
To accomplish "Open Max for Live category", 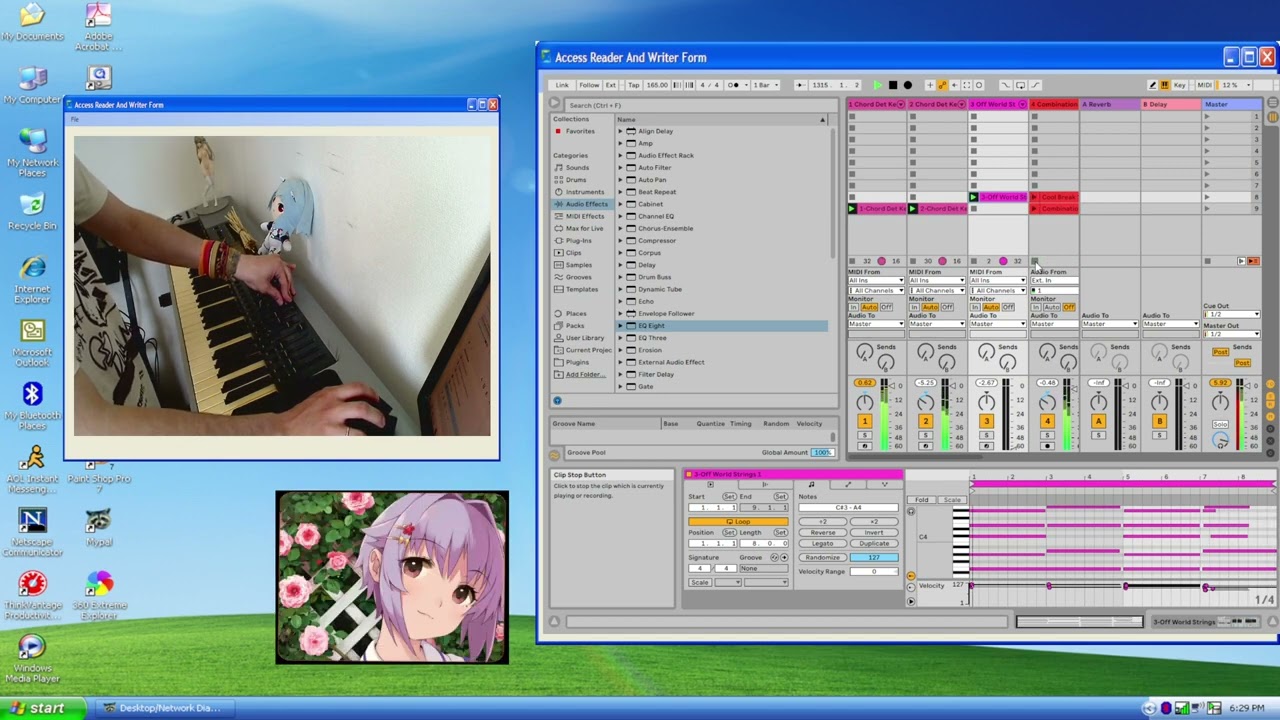I will pyautogui.click(x=584, y=228).
